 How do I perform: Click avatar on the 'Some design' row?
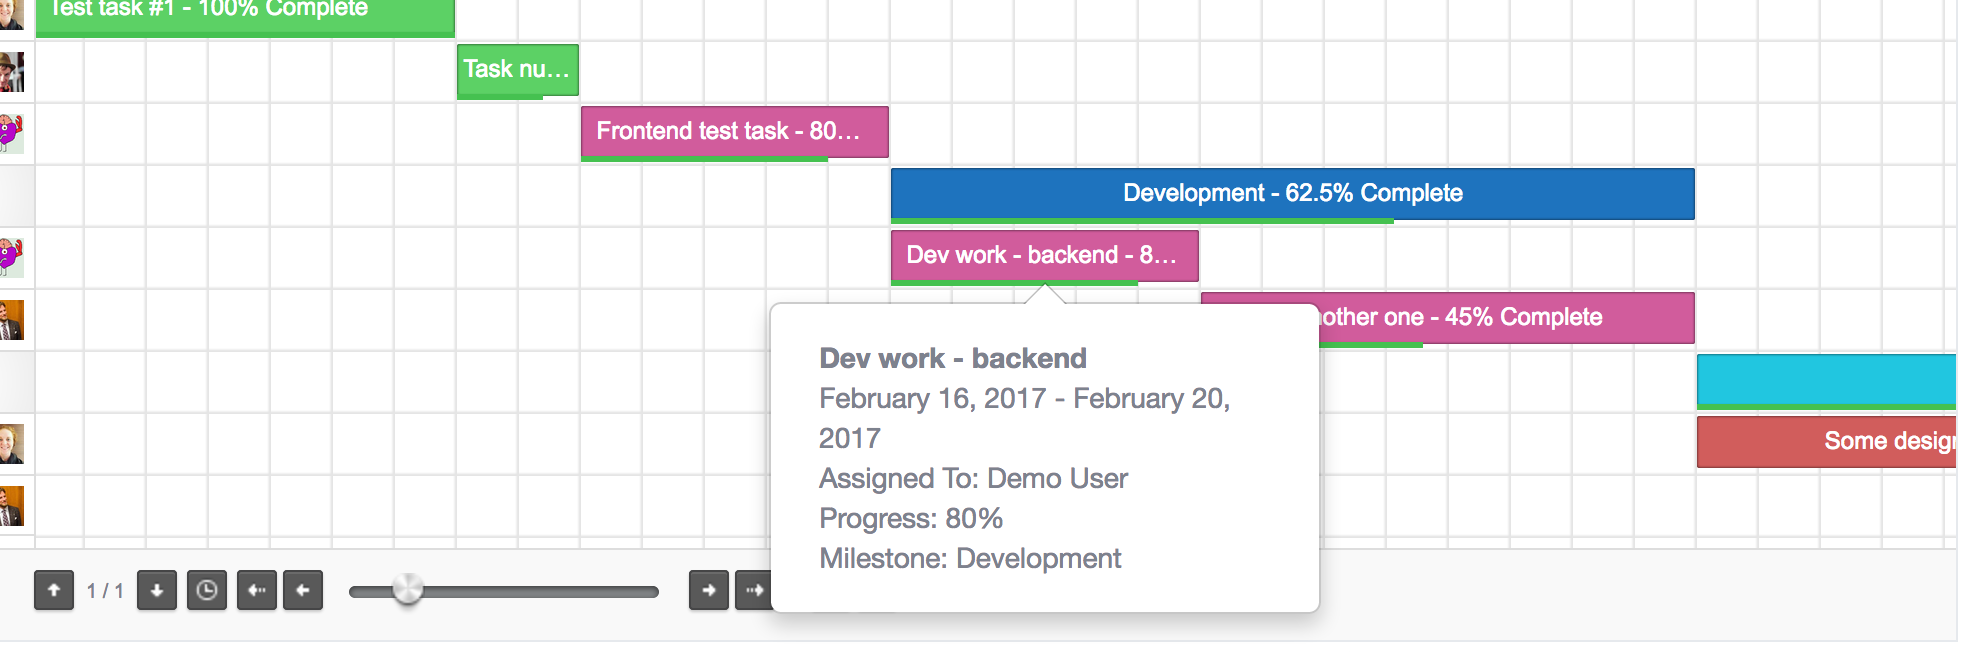[12, 443]
